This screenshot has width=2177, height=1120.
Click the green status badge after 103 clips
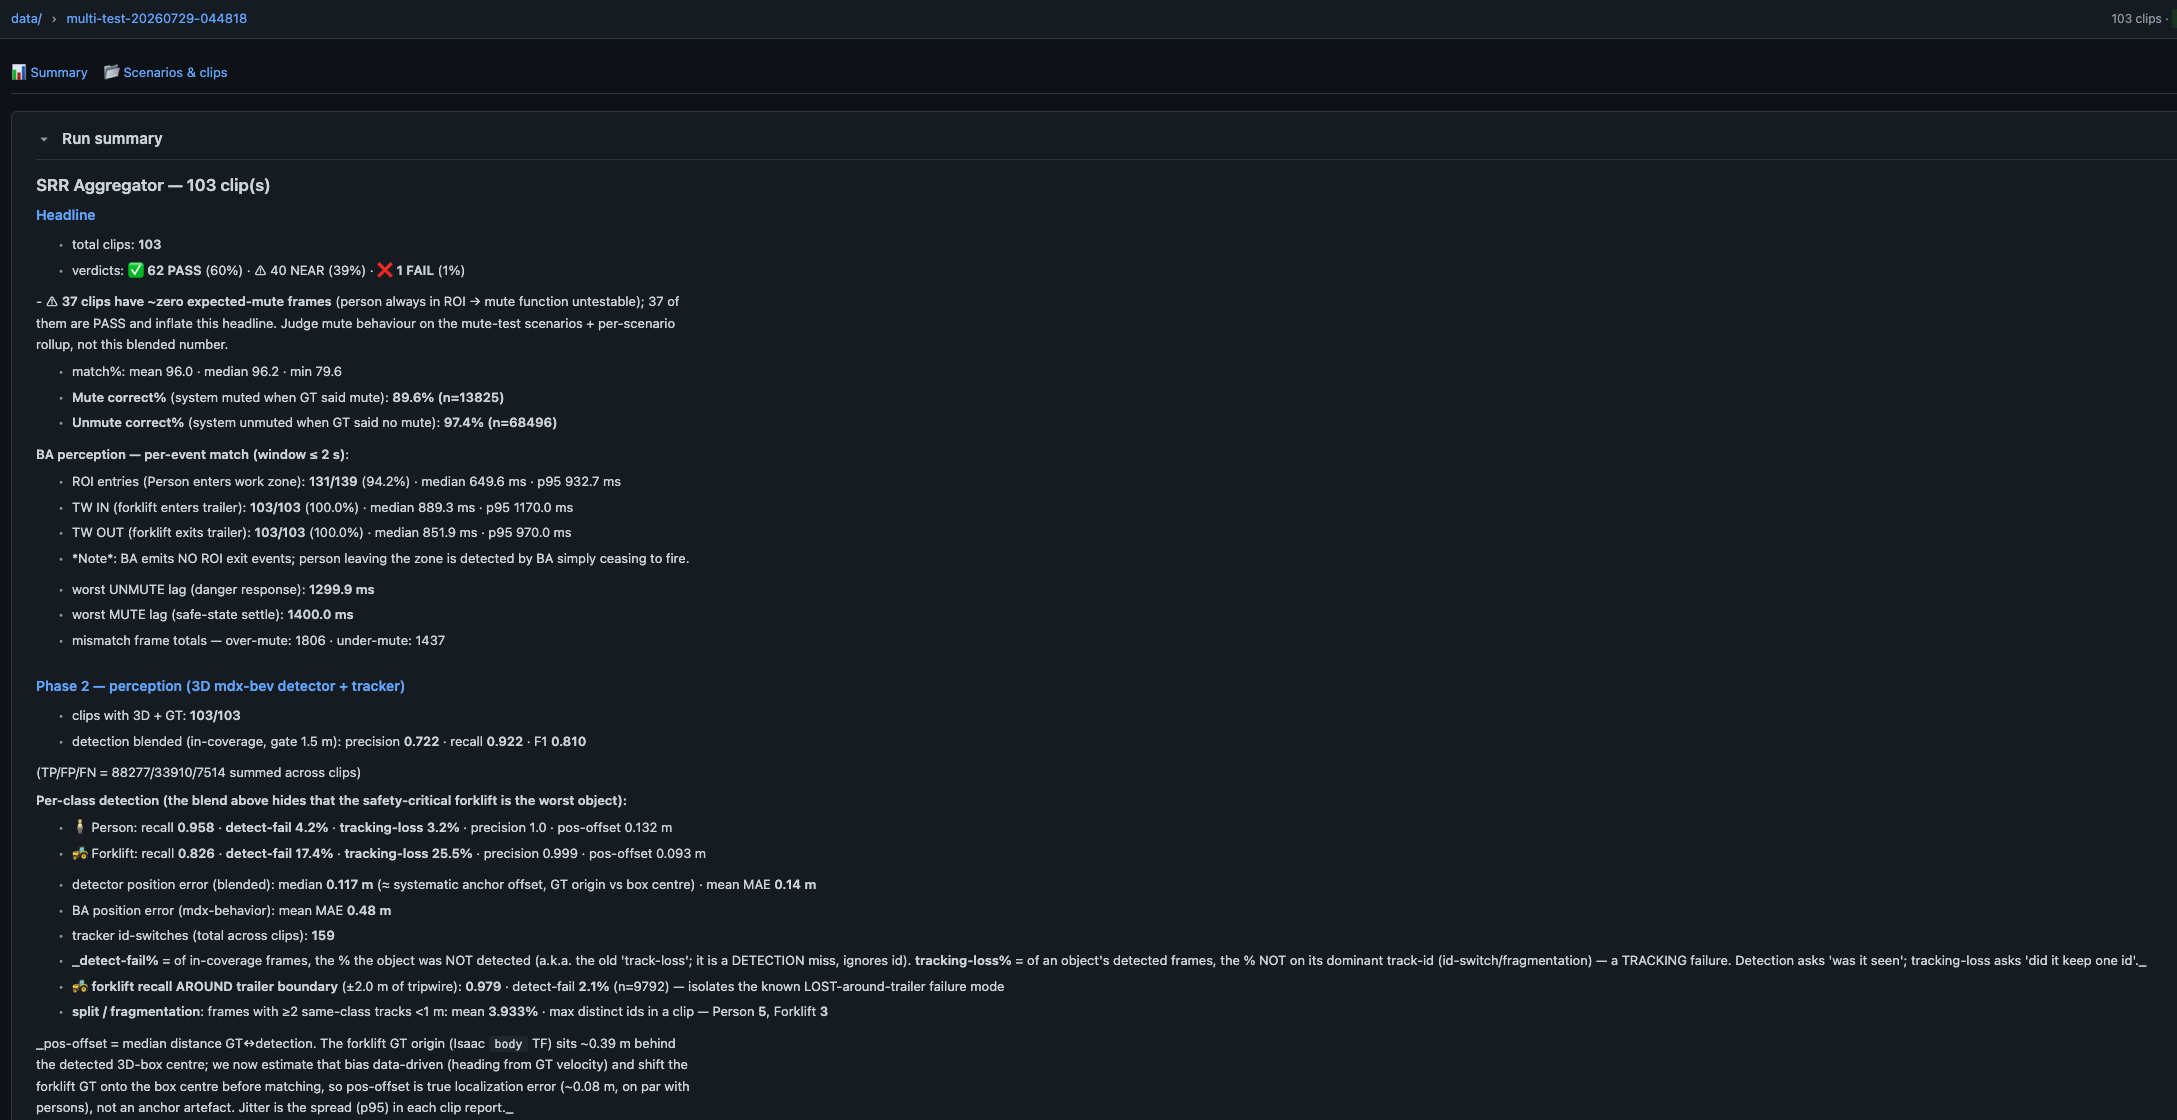tap(2175, 19)
